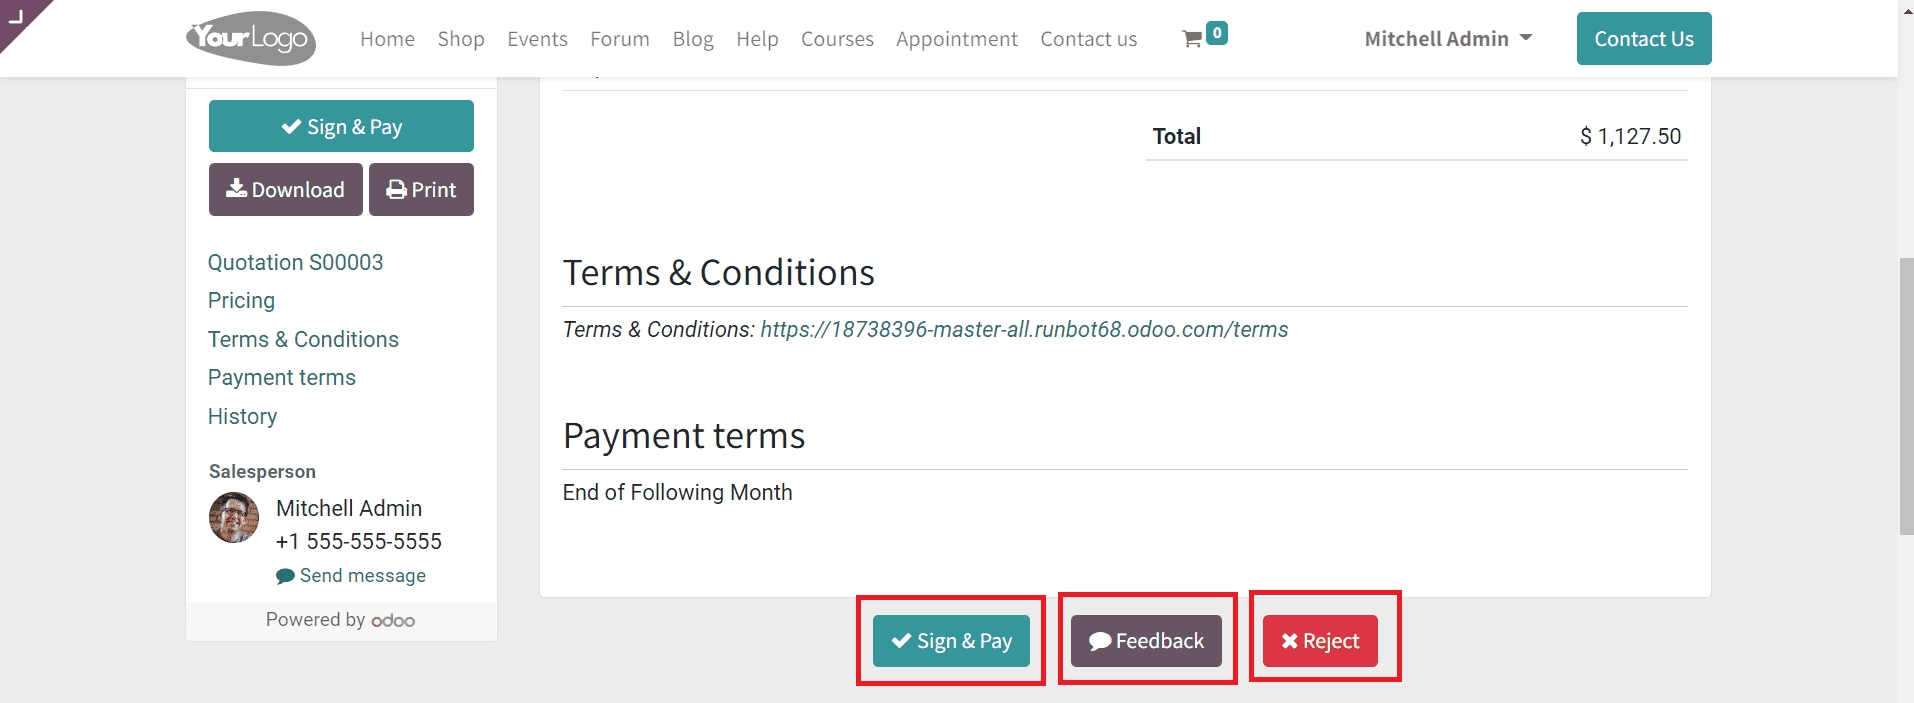Click the Send message chat icon
Screen dimensions: 1914x703
point(285,576)
